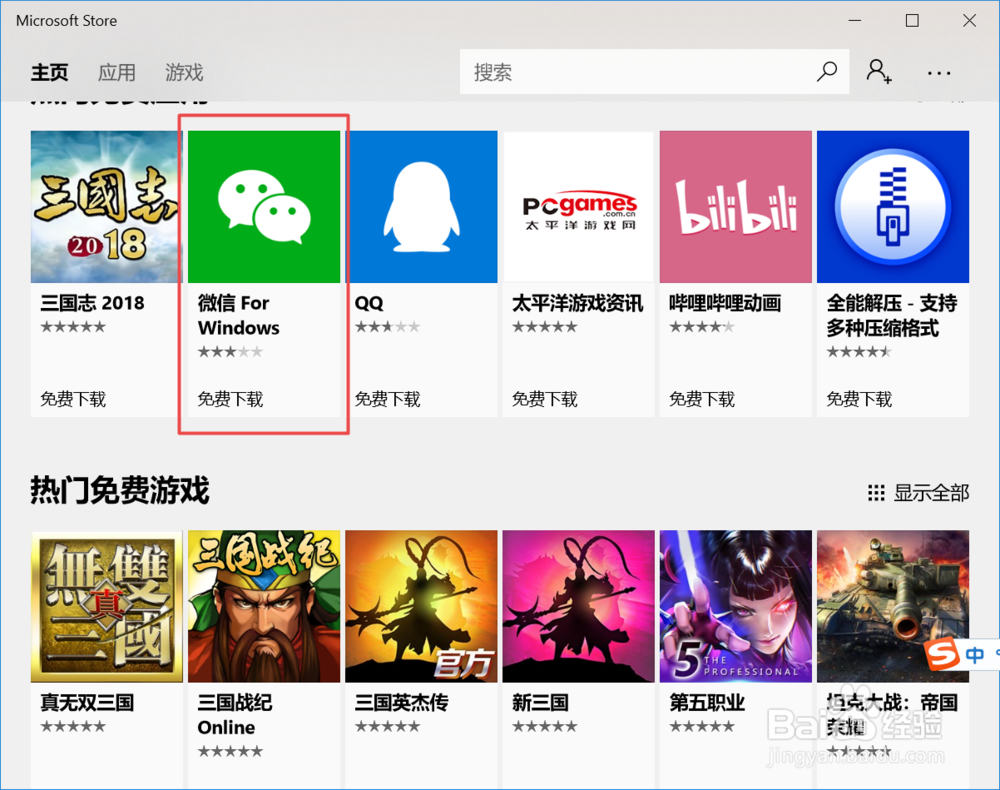Select the 全能解压 - 支持多种压缩格式 title
The image size is (1000, 790).
[x=892, y=315]
